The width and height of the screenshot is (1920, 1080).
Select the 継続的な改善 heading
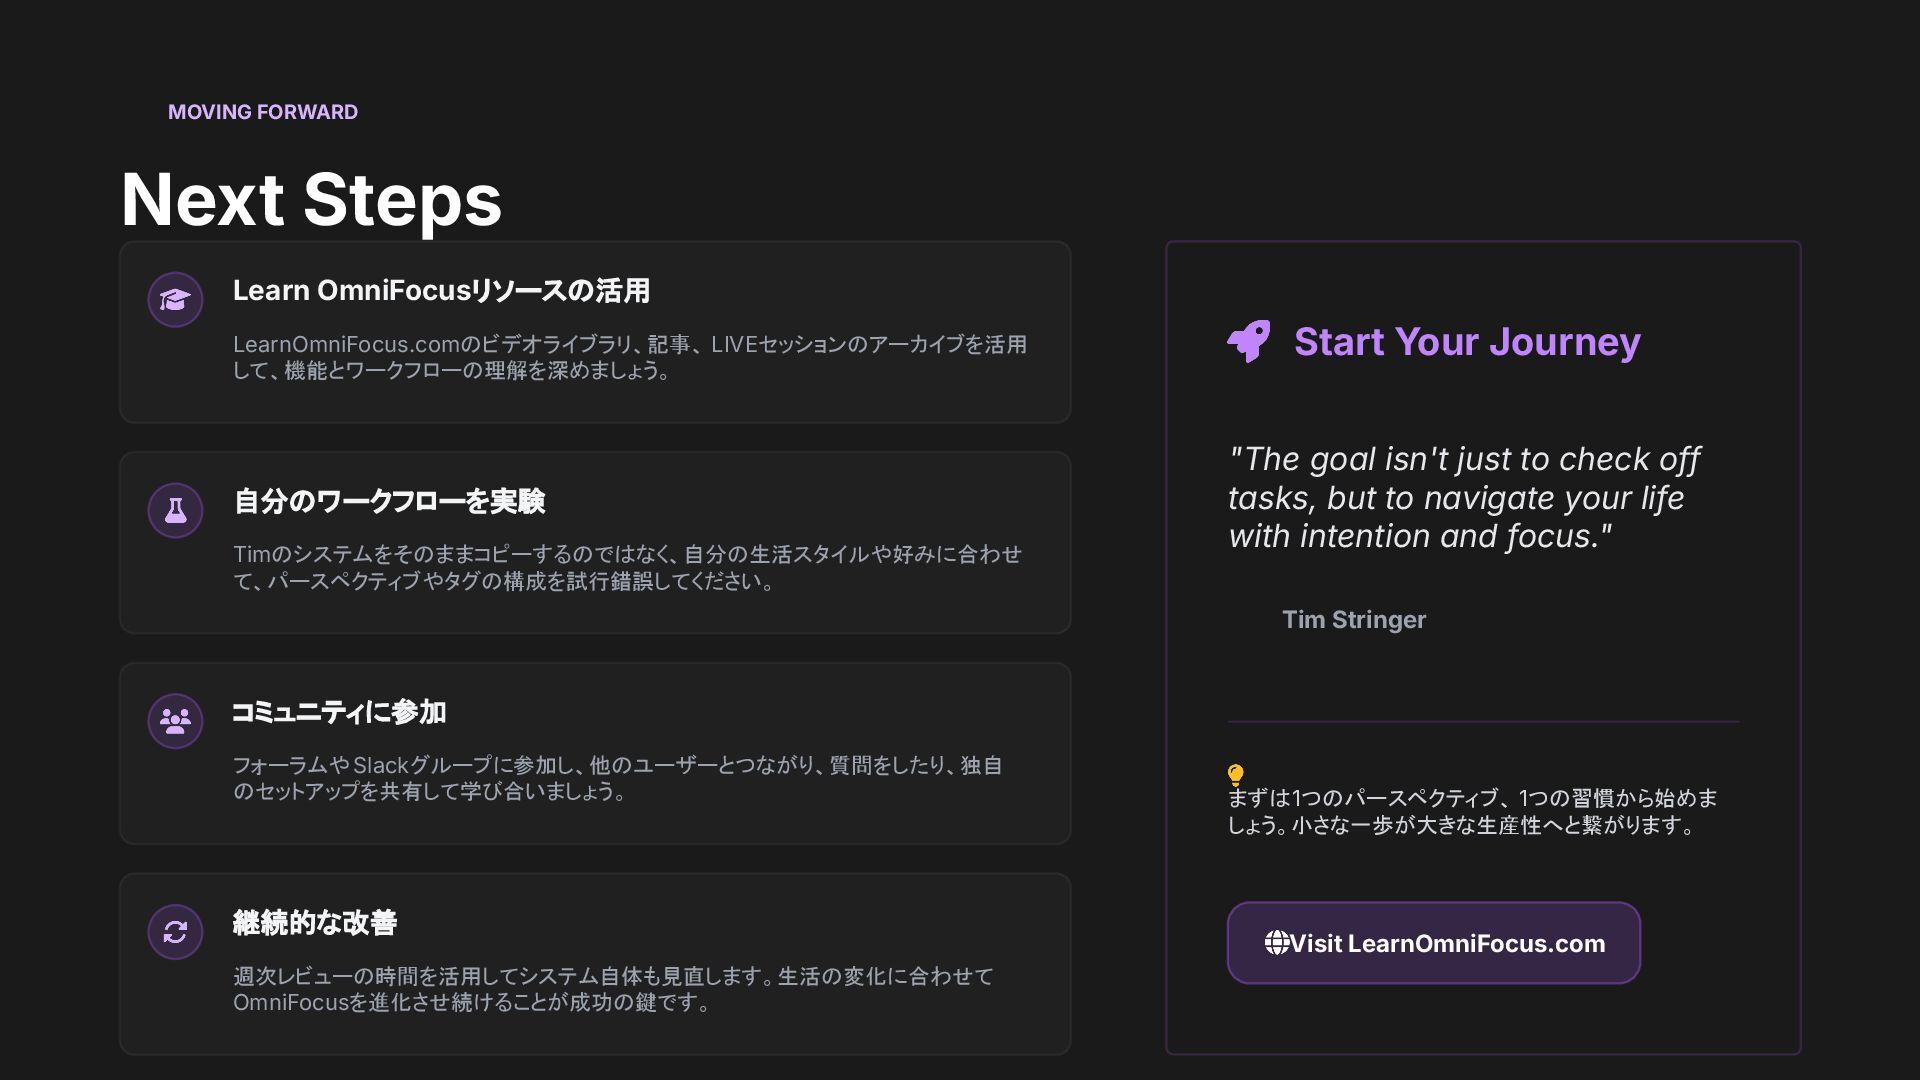[315, 923]
